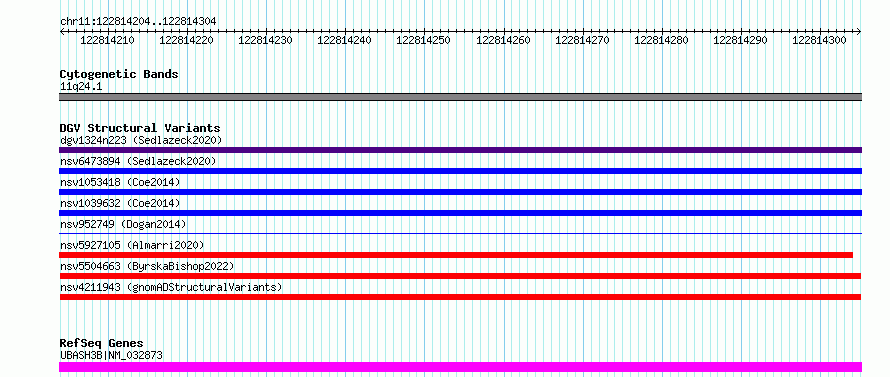
Task: Click the DGV Structural Variants track heading
Action: (x=140, y=128)
